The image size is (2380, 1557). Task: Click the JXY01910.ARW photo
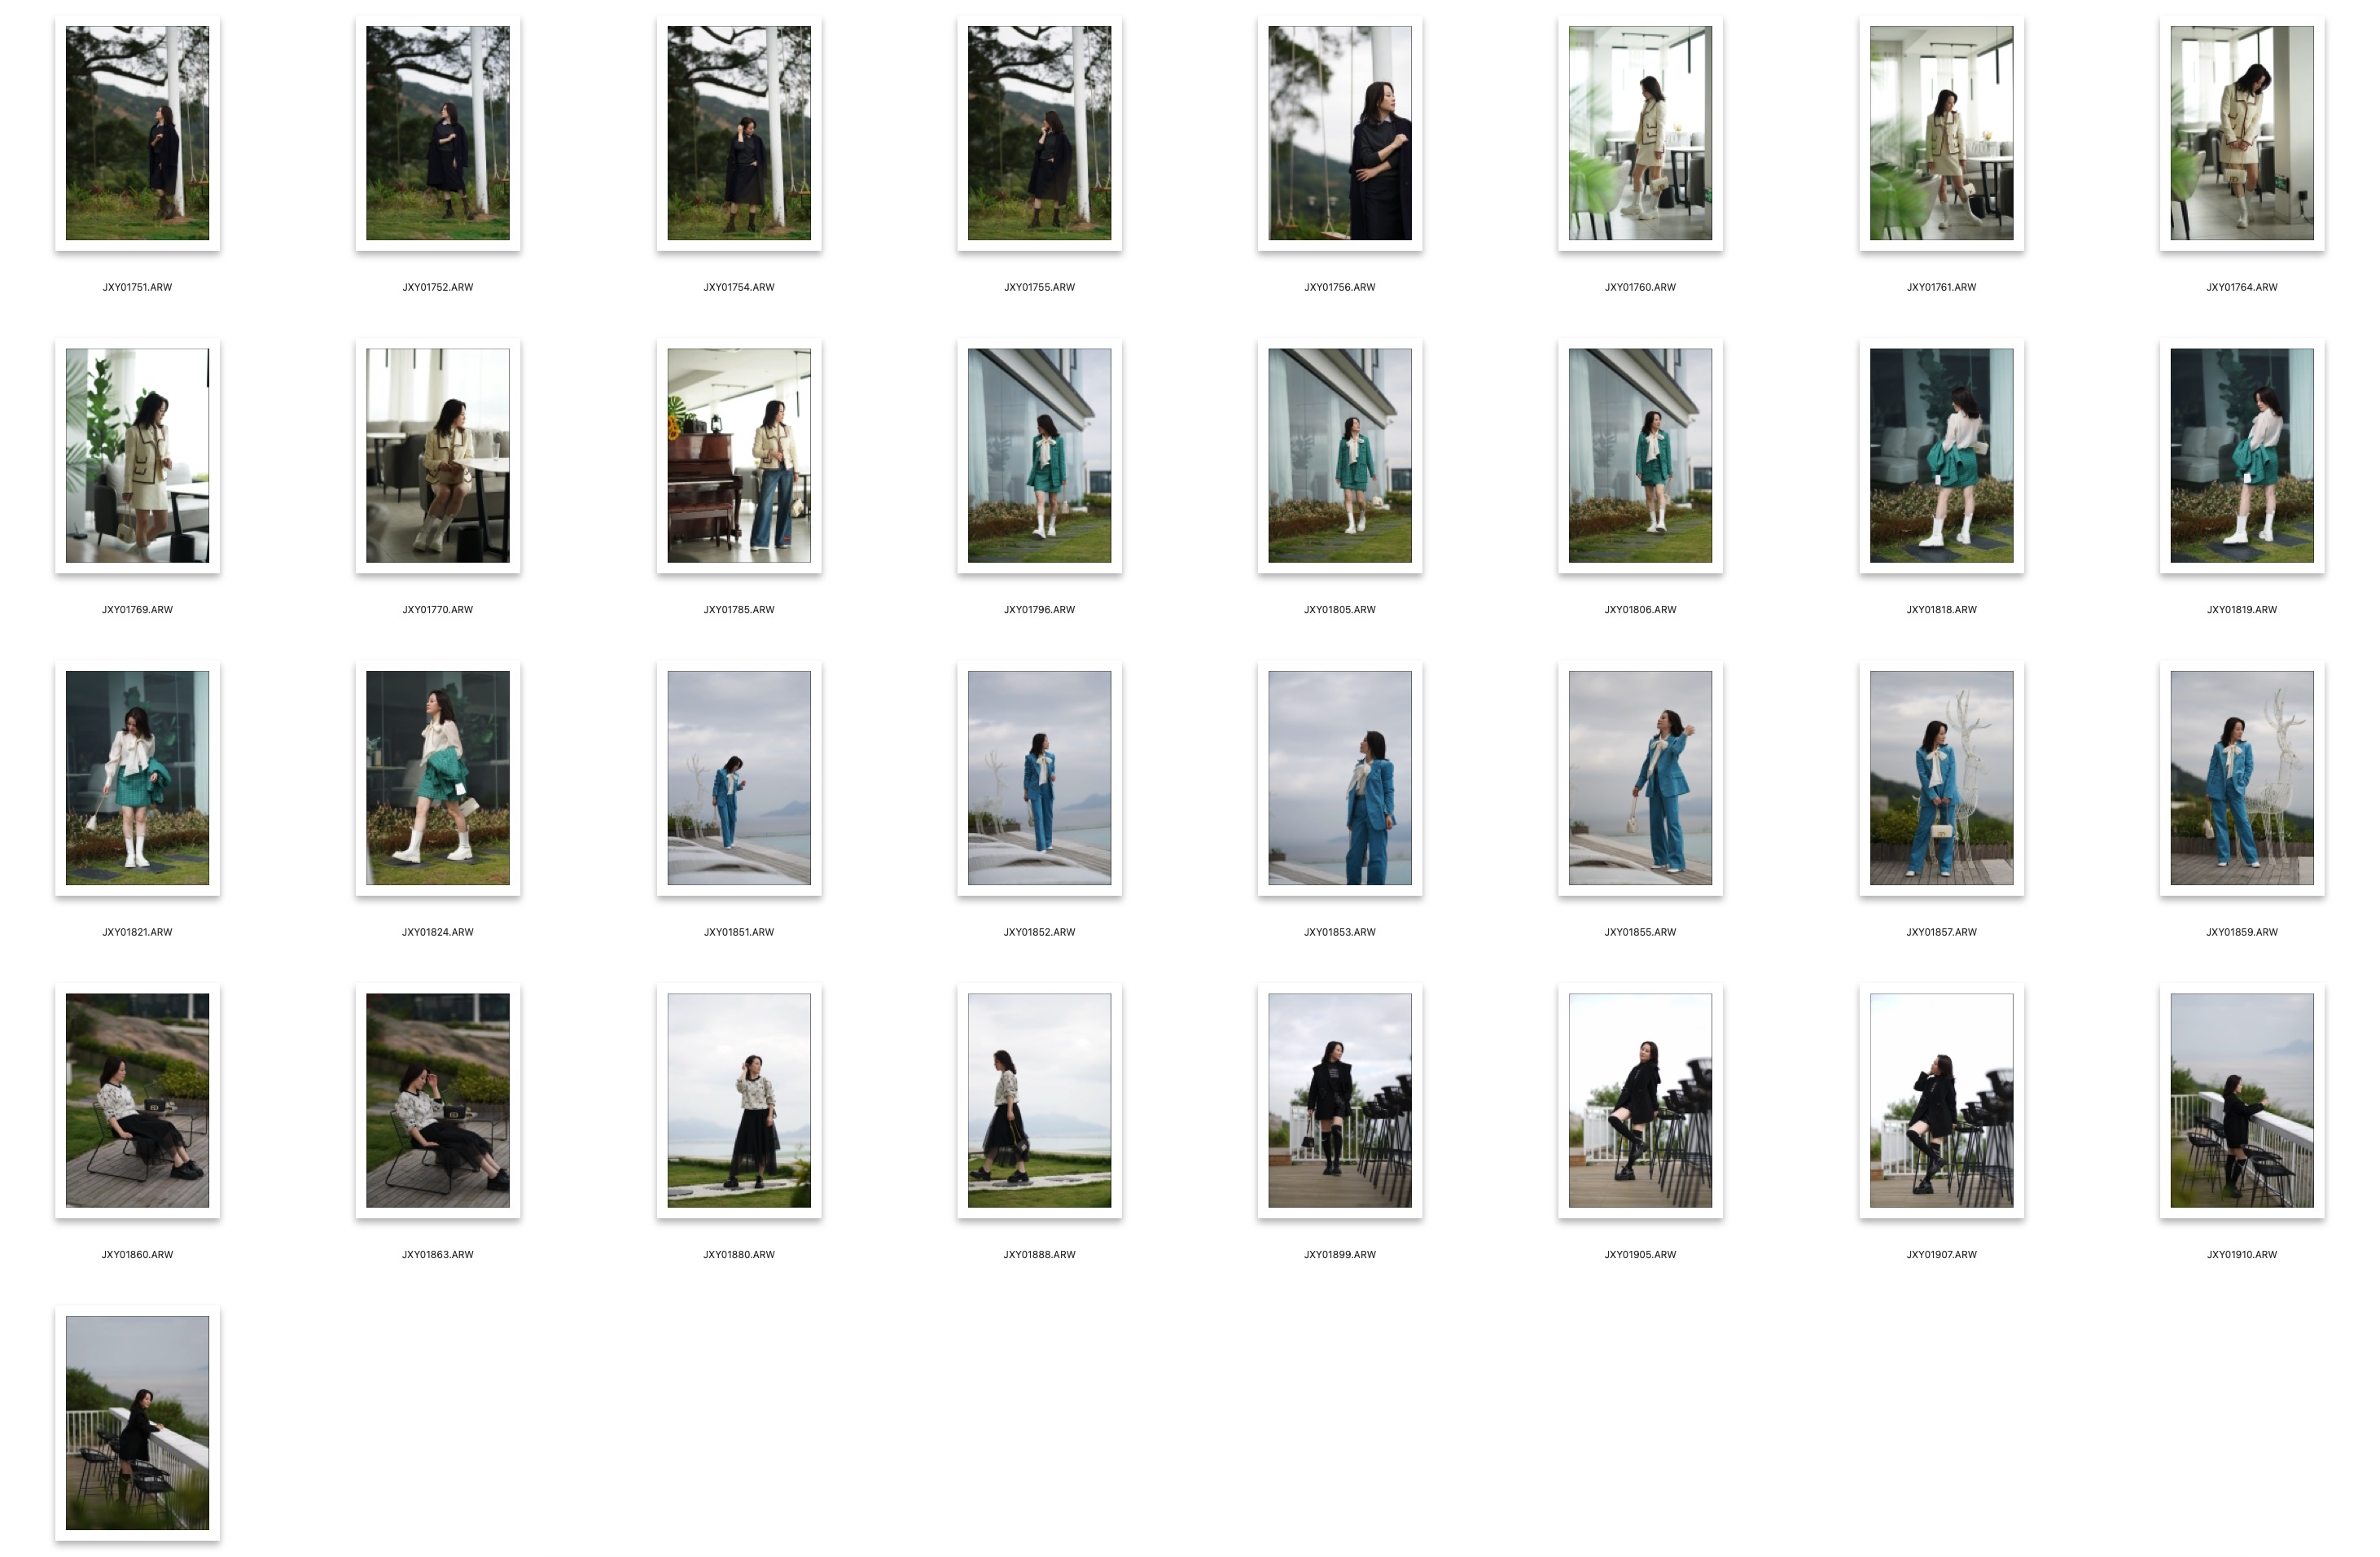point(2241,1100)
